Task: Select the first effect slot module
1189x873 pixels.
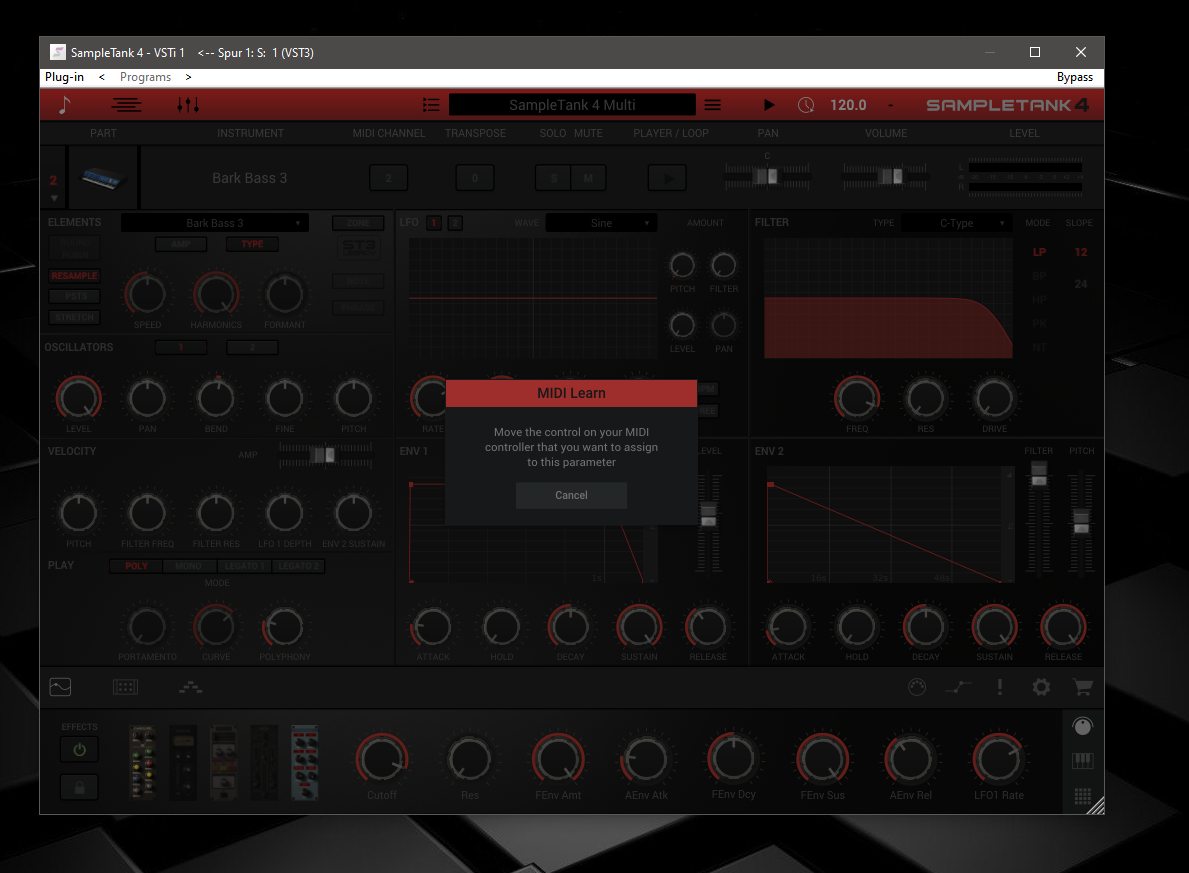Action: [x=143, y=763]
